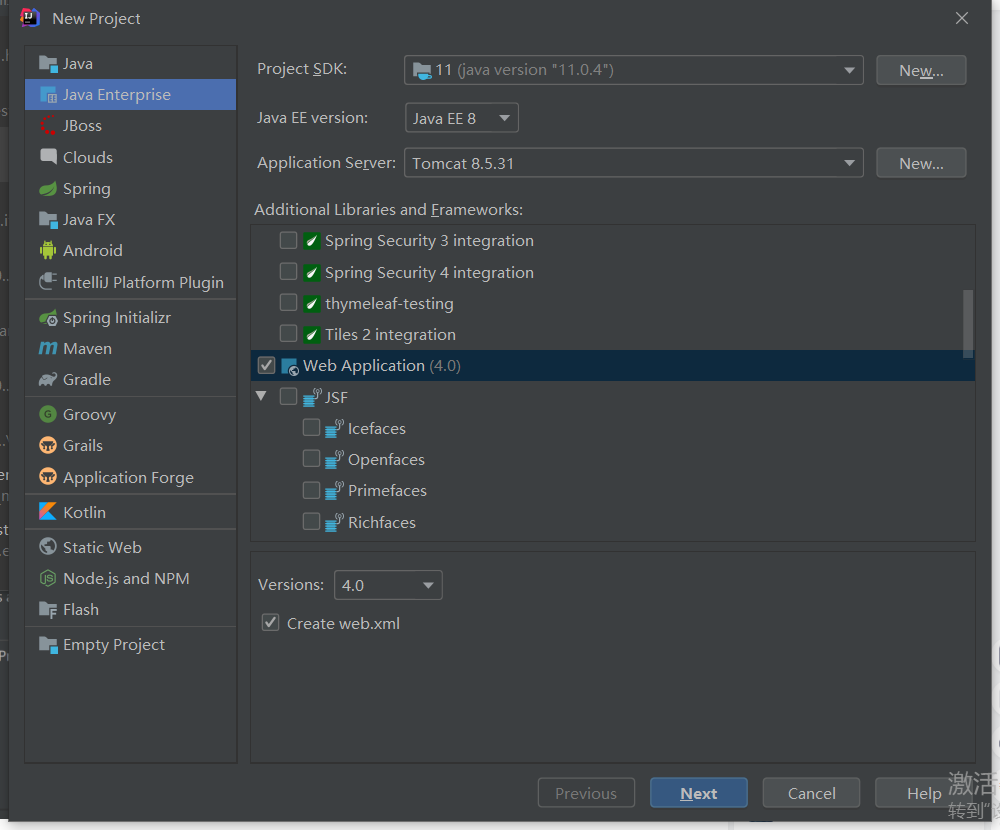Enable the Icefaces checkbox
Viewport: 1000px width, 830px height.
[x=311, y=427]
